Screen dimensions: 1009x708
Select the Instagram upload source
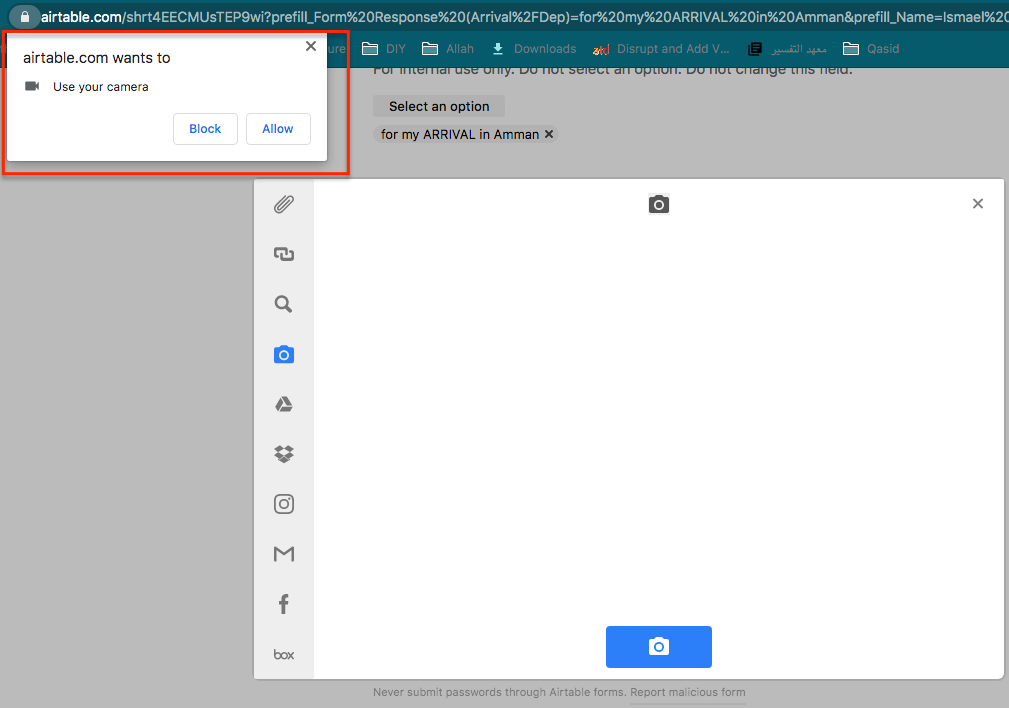[x=284, y=504]
